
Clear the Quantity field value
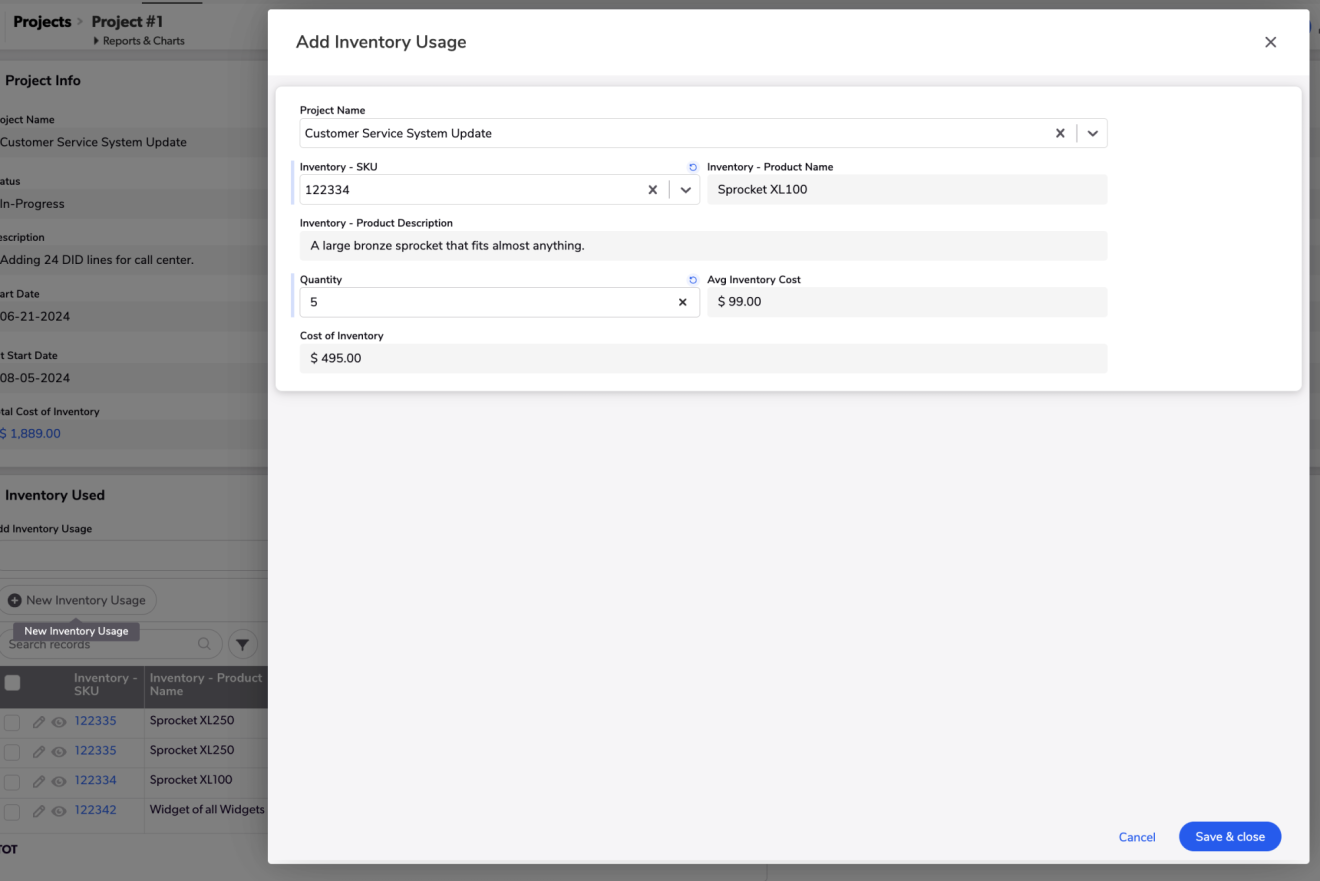pos(683,302)
